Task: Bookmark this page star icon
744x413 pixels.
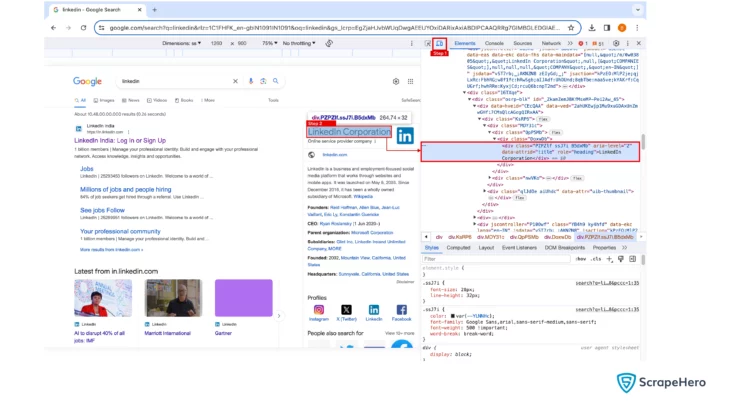Action: tap(571, 28)
